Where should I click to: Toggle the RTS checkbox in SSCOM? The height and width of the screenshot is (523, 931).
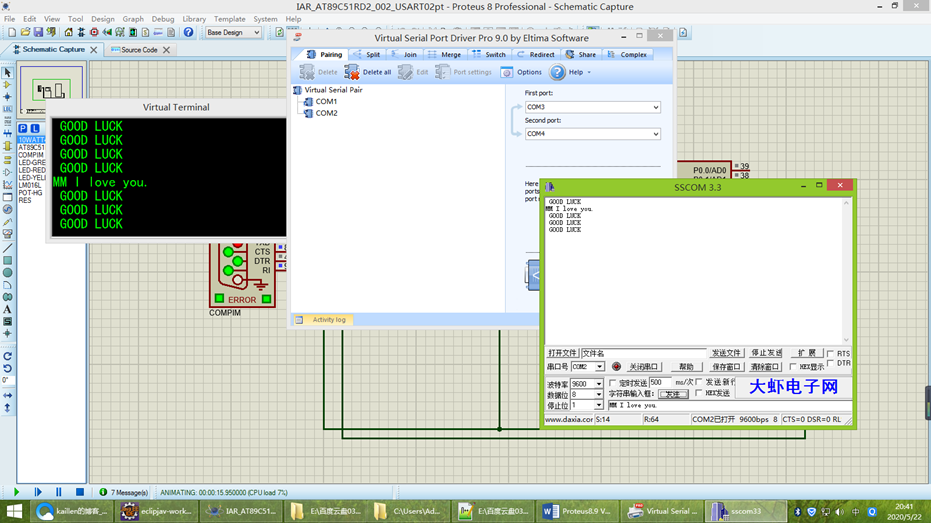830,353
